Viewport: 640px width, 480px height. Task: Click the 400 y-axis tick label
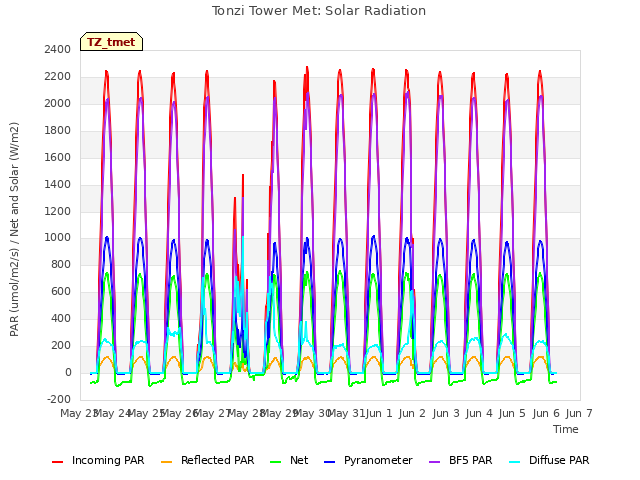point(61,319)
